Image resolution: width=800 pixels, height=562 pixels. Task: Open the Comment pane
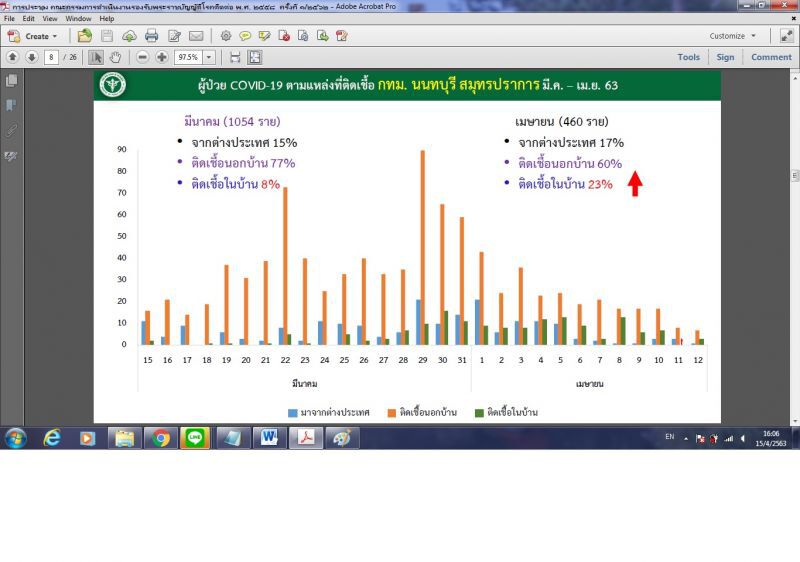(771, 57)
